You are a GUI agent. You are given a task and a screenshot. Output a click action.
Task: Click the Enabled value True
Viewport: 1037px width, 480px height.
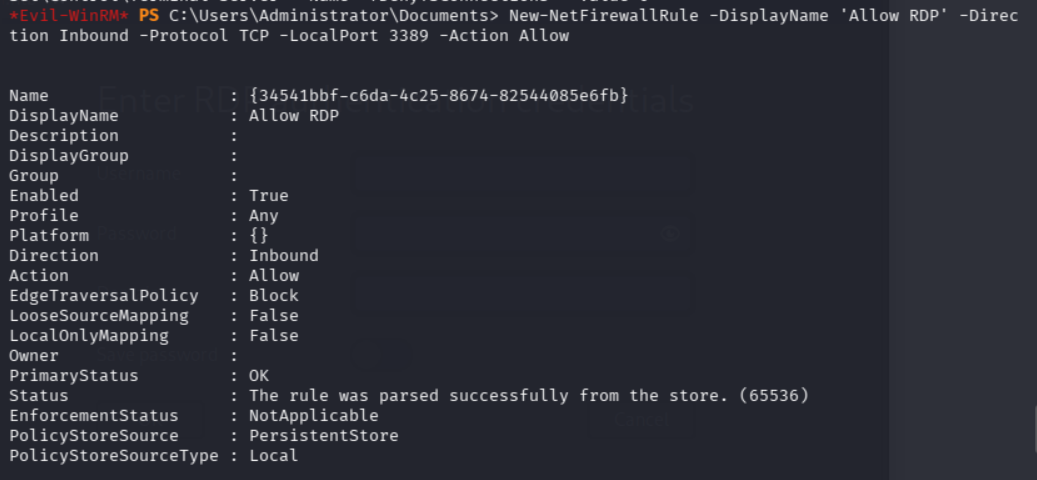pyautogui.click(x=268, y=196)
